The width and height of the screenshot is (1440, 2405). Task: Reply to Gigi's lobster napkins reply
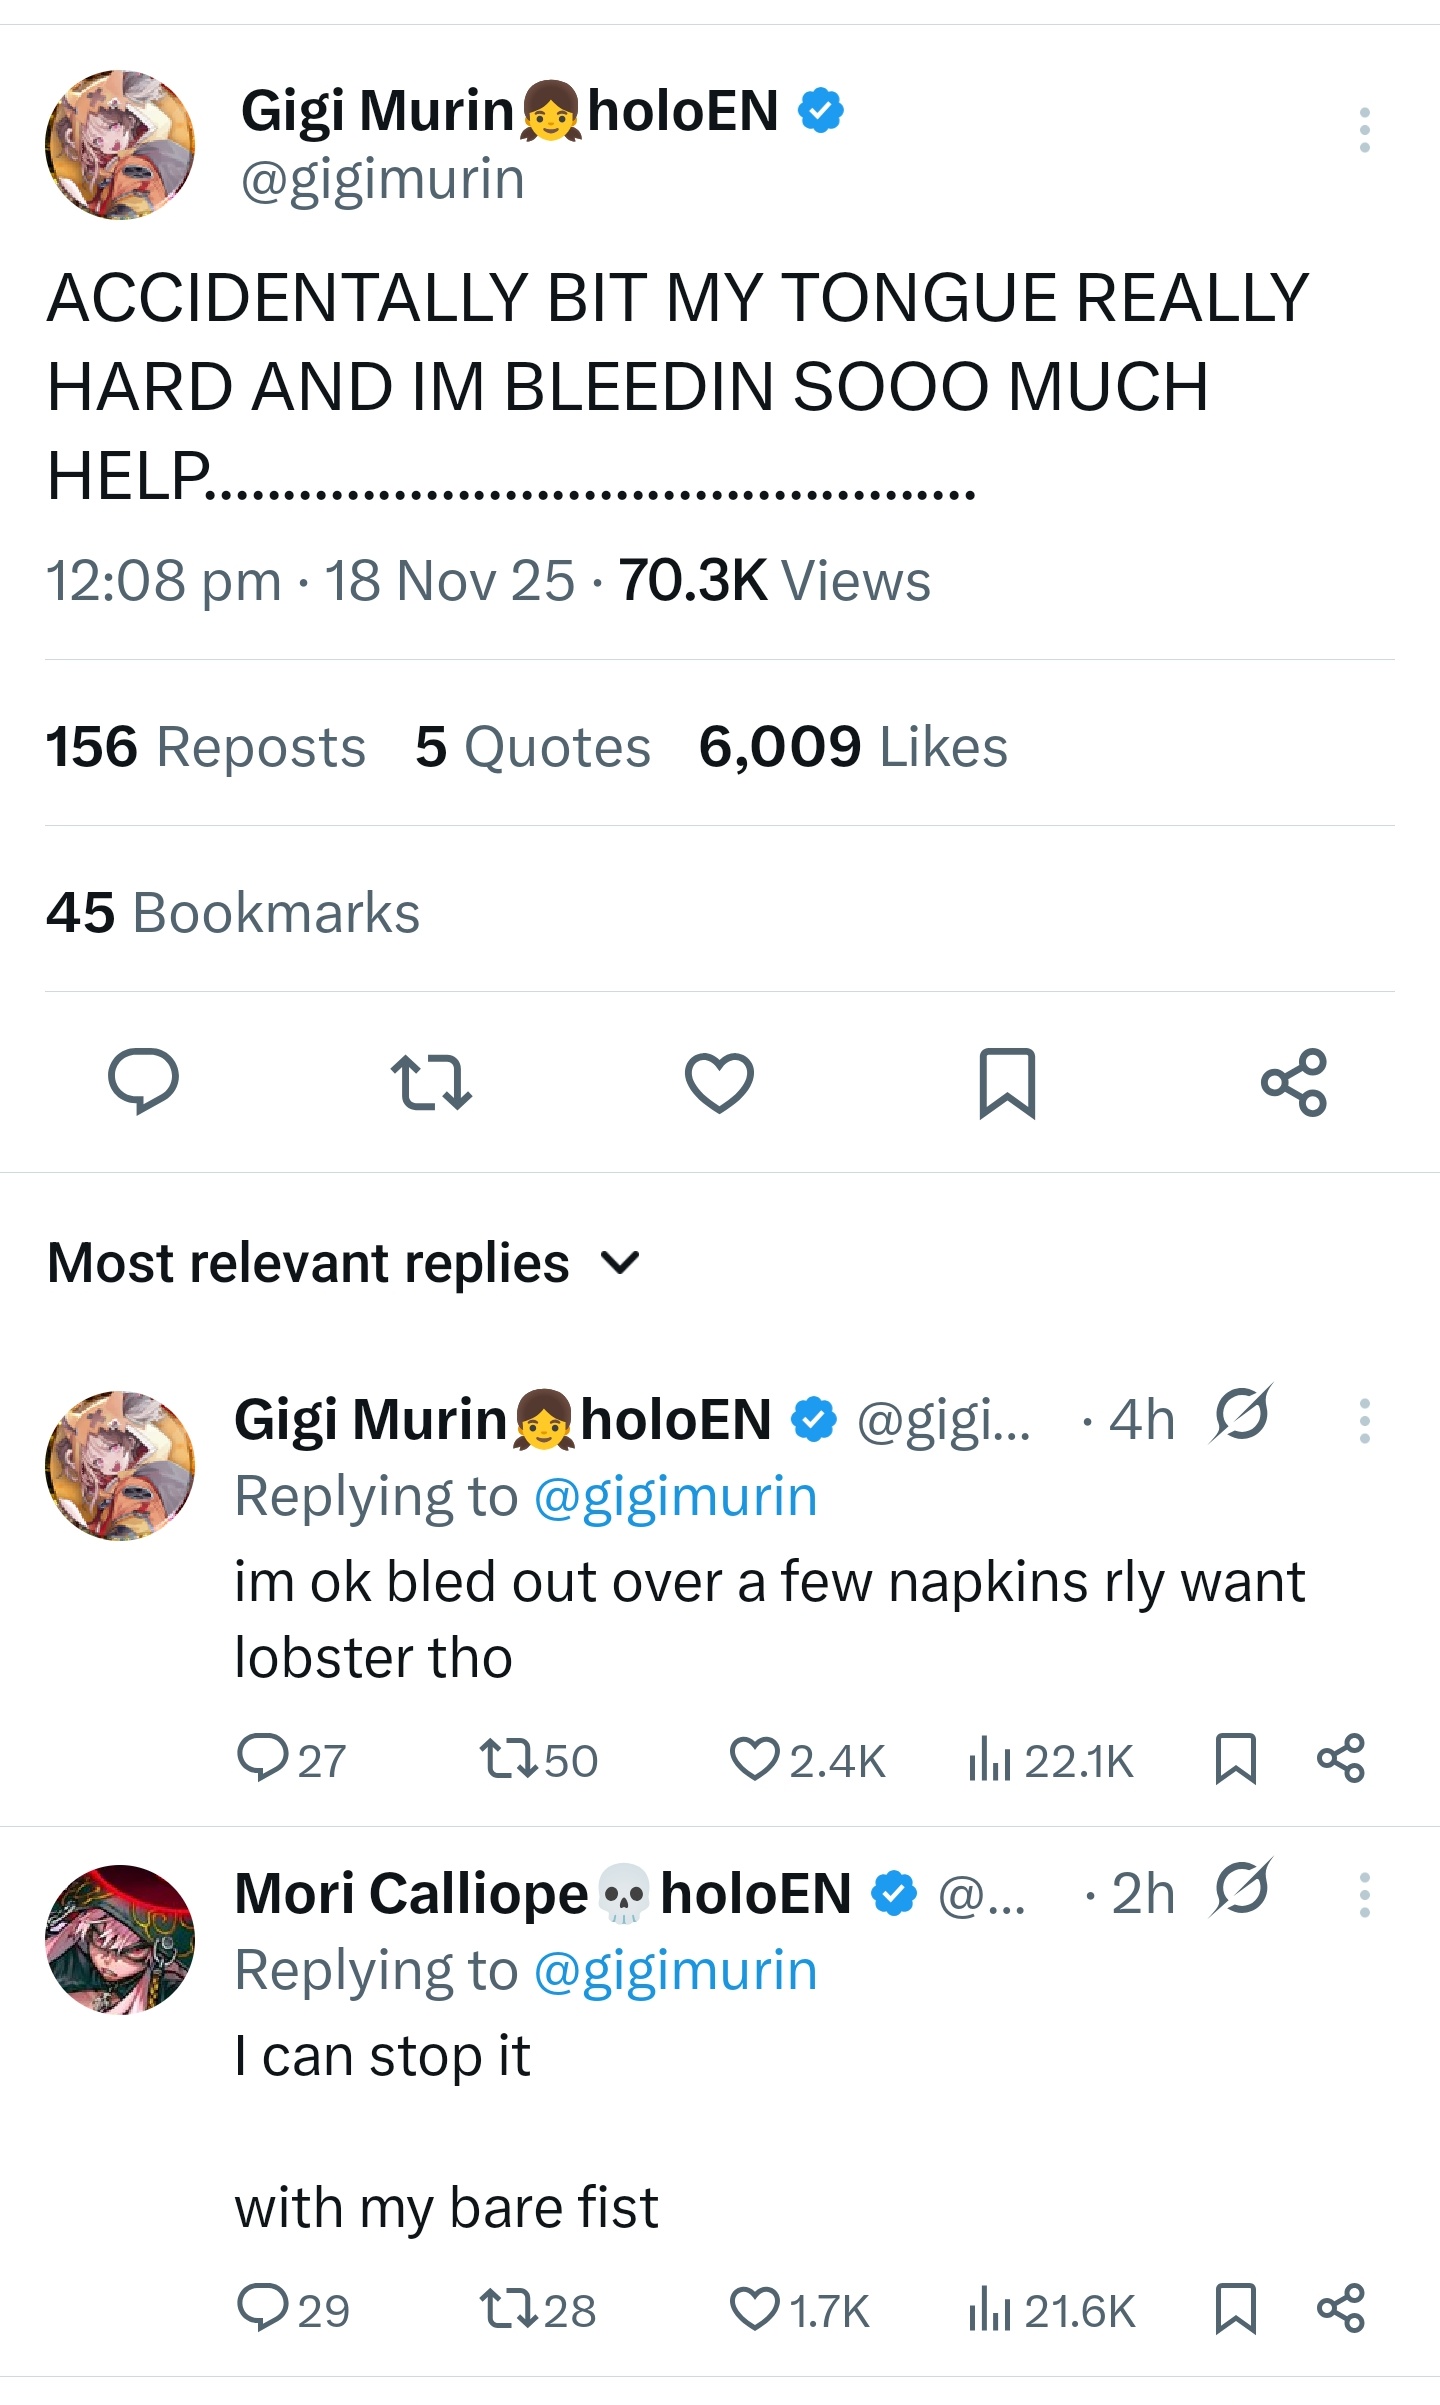pyautogui.click(x=262, y=1759)
